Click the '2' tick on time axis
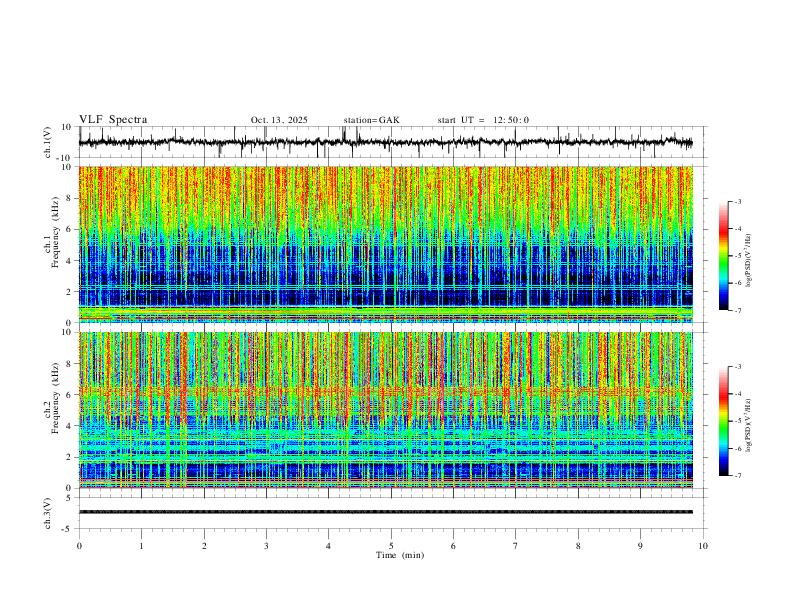Image resolution: width=792 pixels, height=612 pixels. tap(204, 546)
